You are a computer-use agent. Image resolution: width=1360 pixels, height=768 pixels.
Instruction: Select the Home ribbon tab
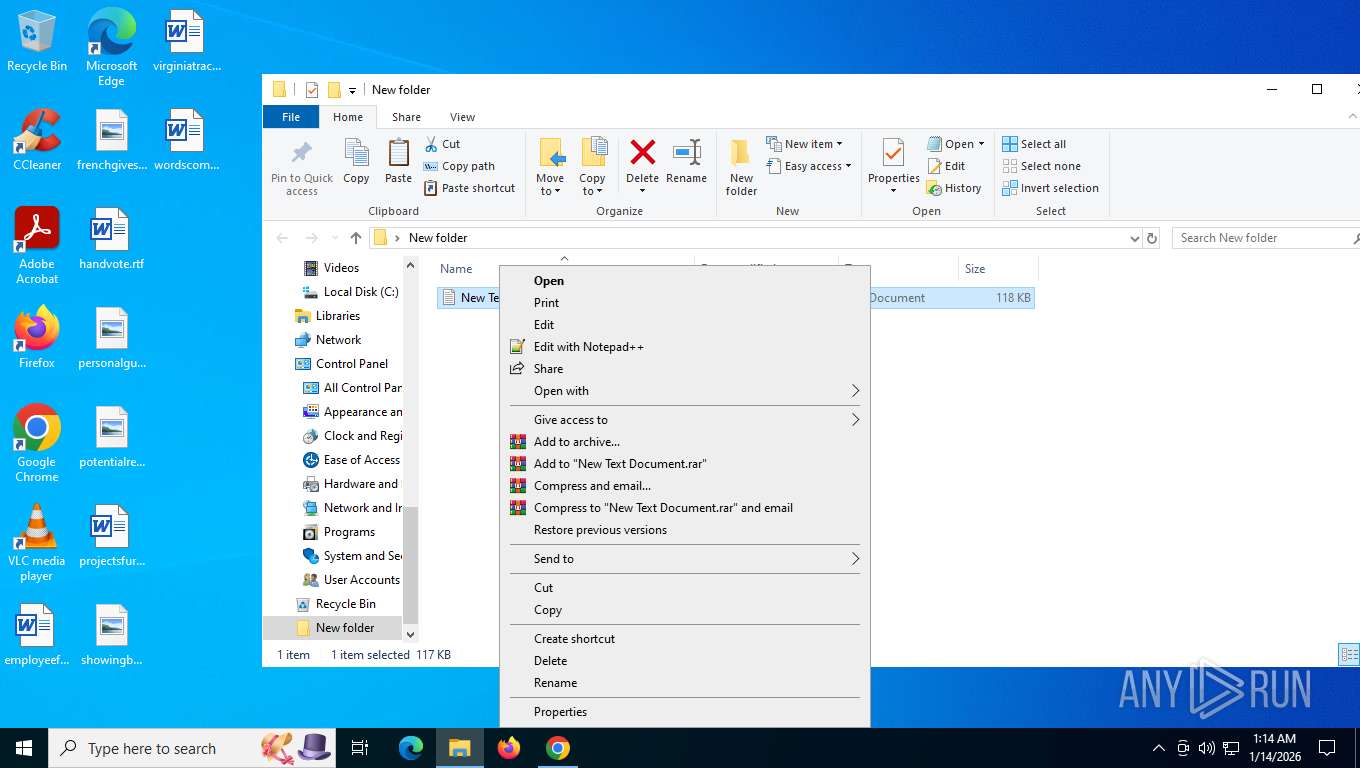(348, 117)
